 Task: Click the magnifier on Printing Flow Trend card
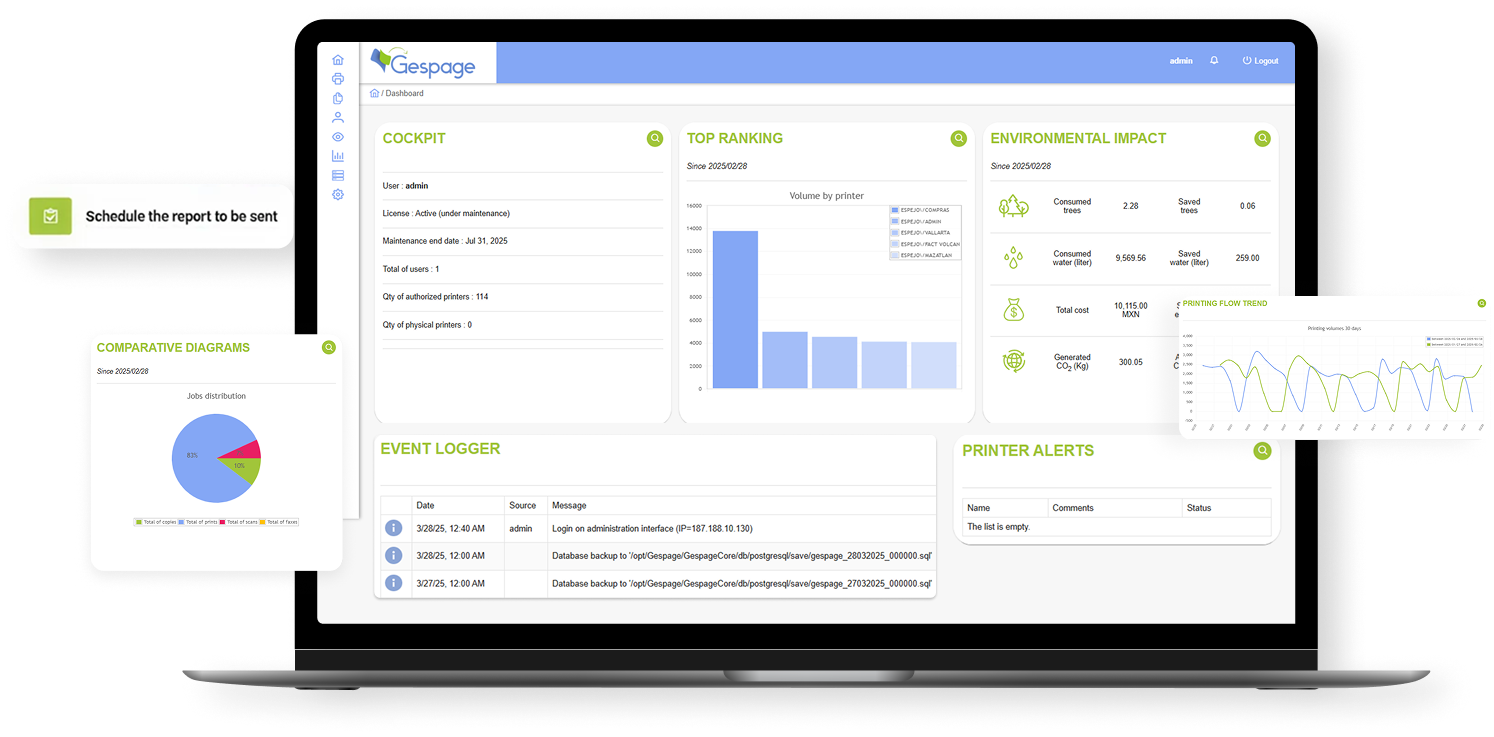1482,303
